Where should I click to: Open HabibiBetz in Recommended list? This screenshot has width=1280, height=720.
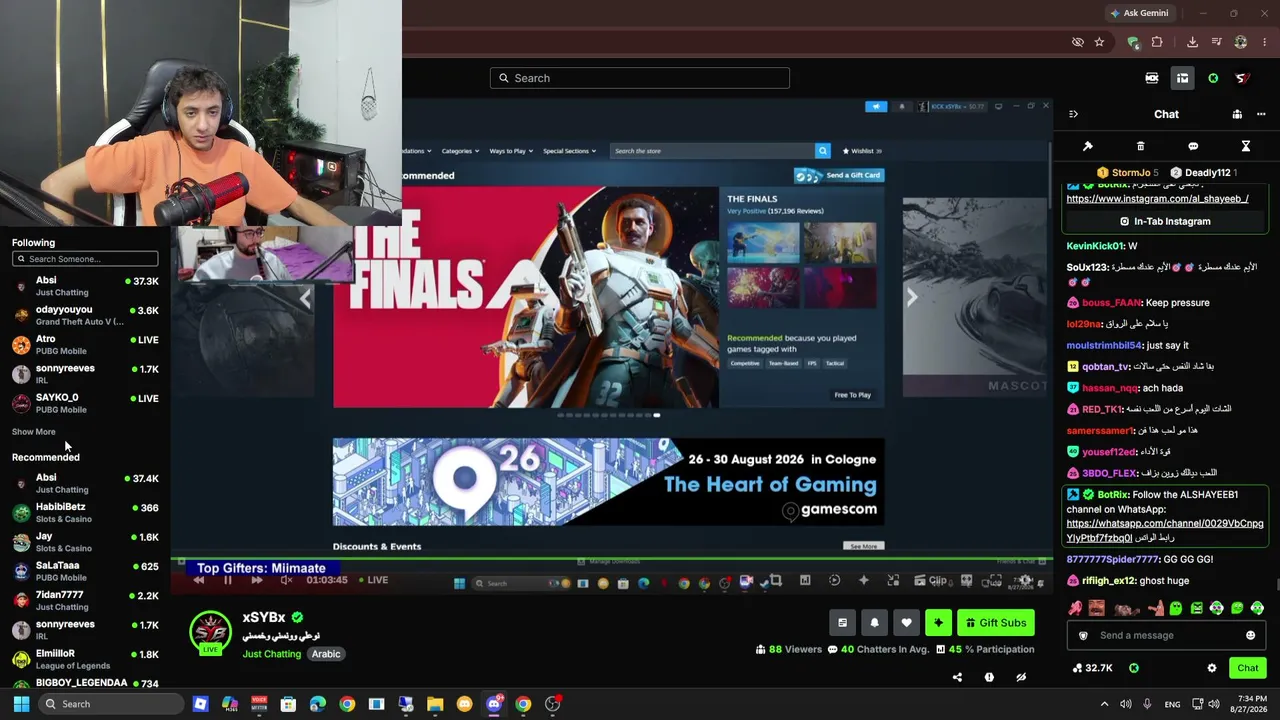tap(85, 512)
